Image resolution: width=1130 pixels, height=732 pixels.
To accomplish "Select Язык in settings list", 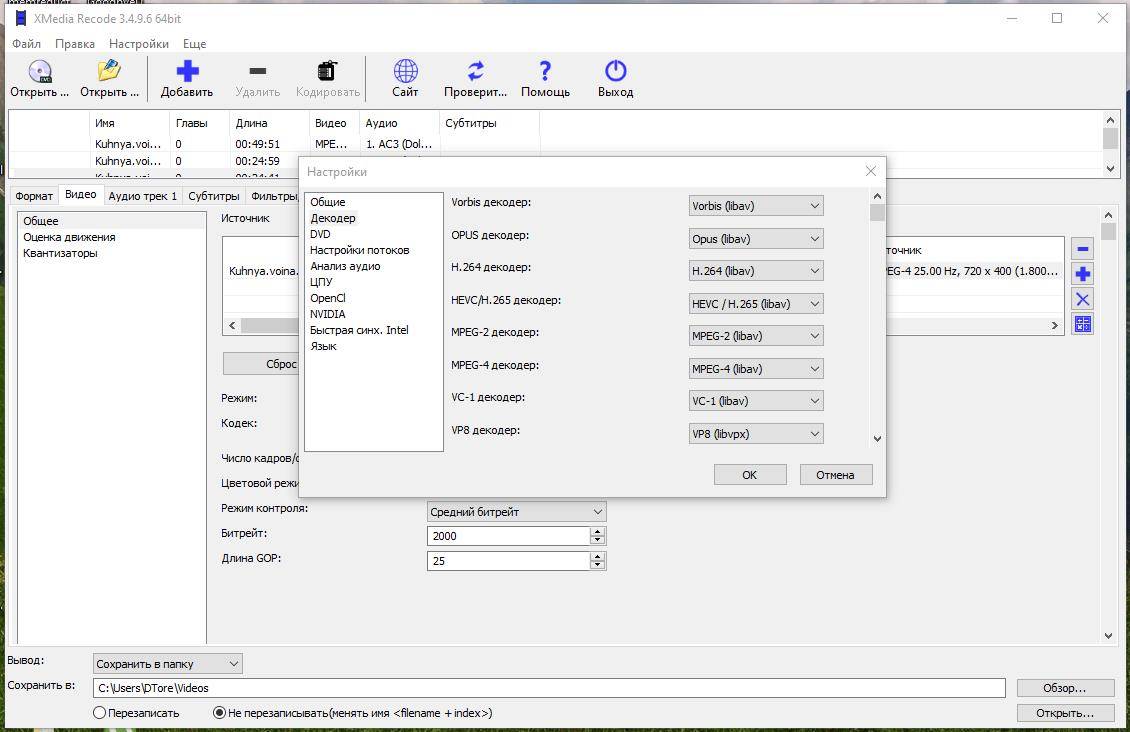I will coord(324,346).
